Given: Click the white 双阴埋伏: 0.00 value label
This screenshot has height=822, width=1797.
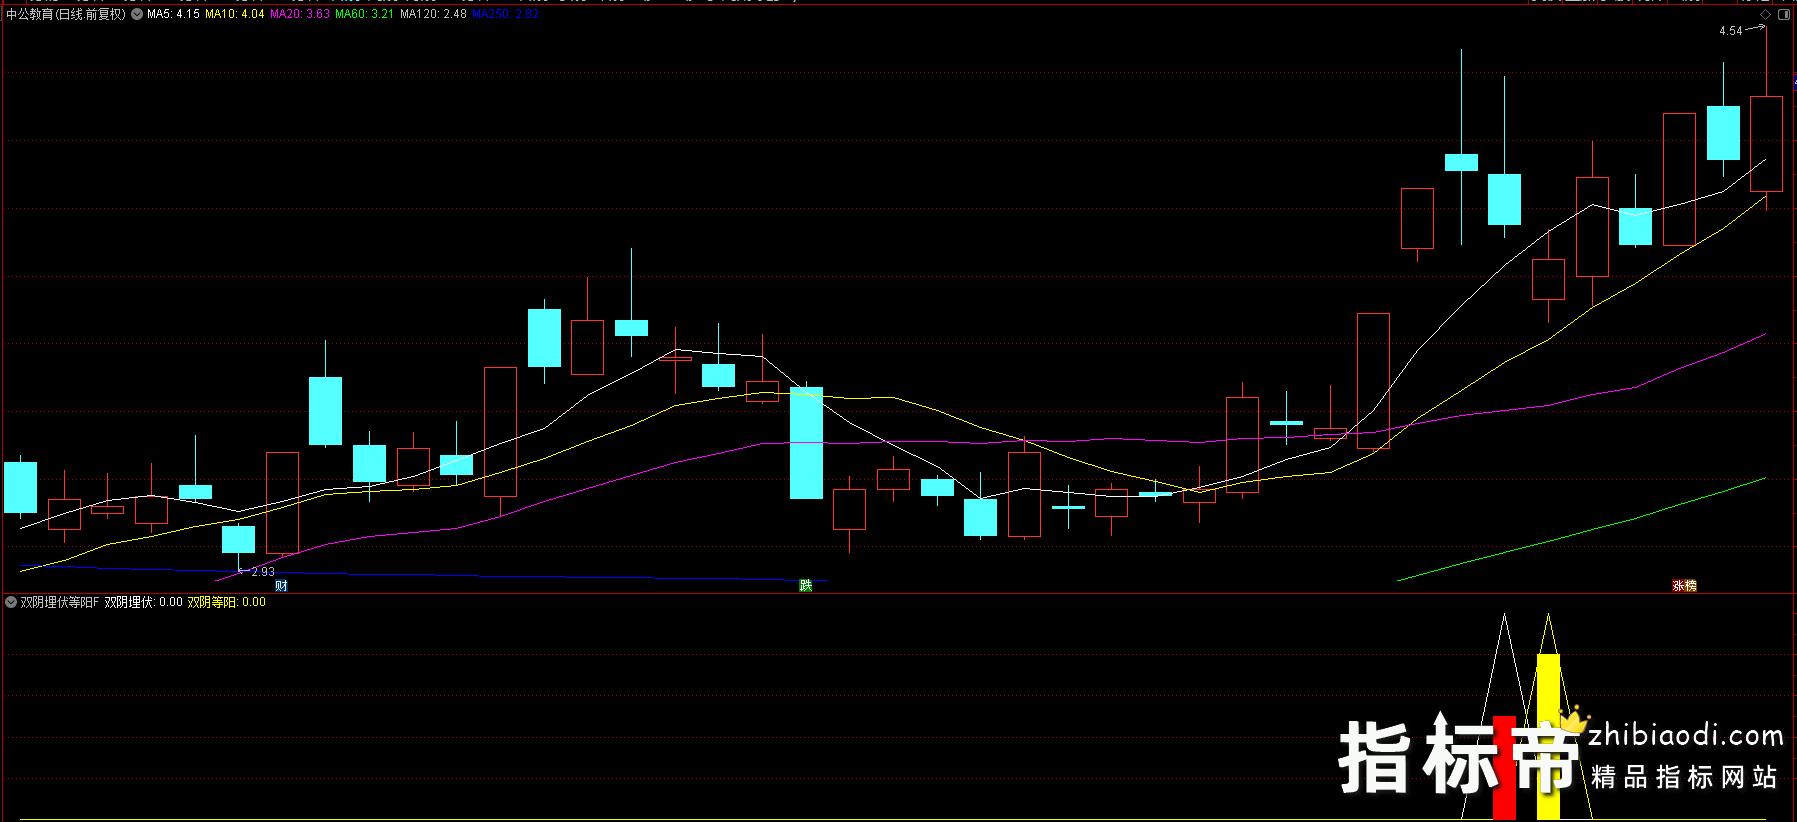Looking at the screenshot, I should pos(143,602).
